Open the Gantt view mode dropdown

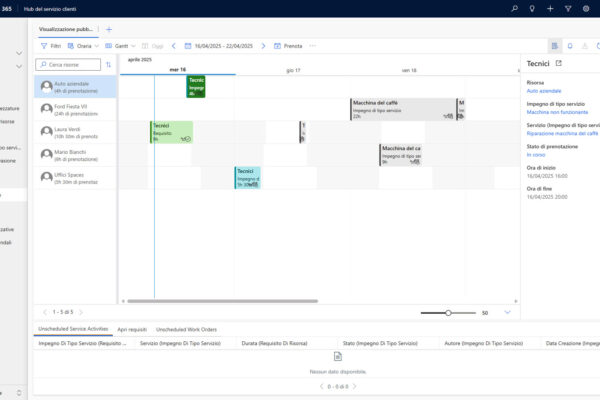pyautogui.click(x=120, y=46)
